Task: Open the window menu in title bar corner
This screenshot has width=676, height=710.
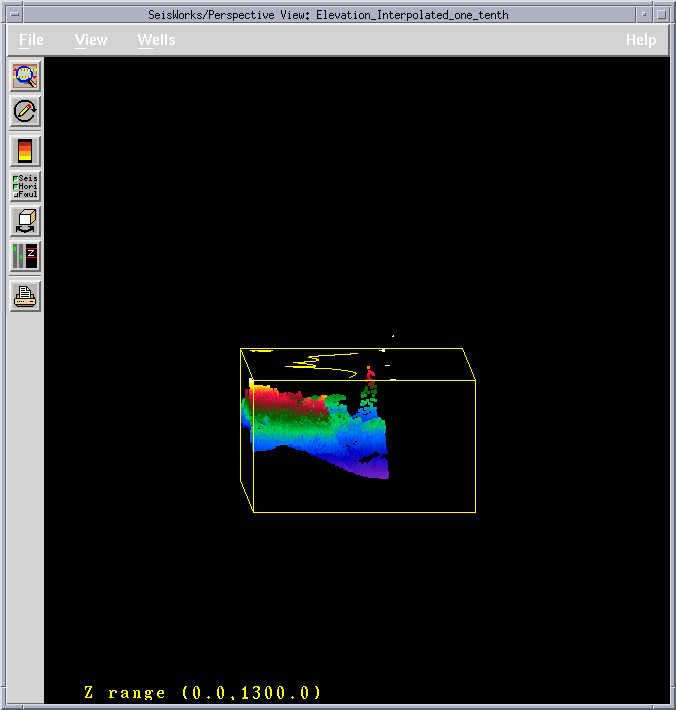Action: click(12, 14)
